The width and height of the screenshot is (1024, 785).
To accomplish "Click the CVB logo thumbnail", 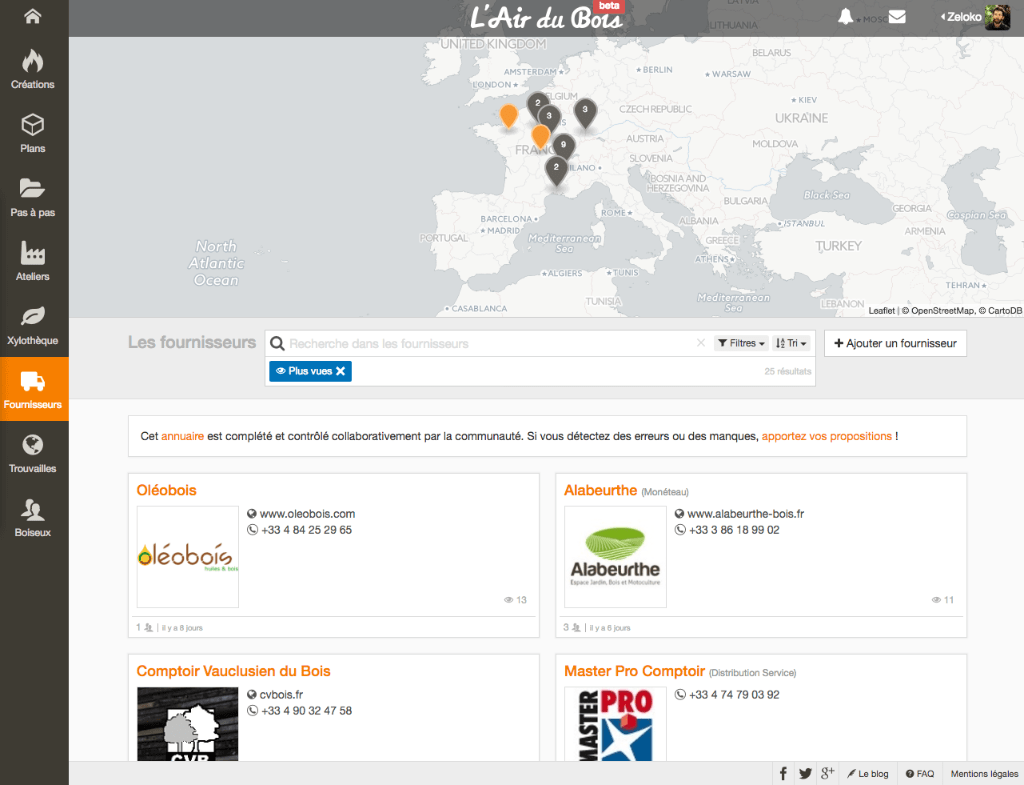I will click(x=187, y=724).
